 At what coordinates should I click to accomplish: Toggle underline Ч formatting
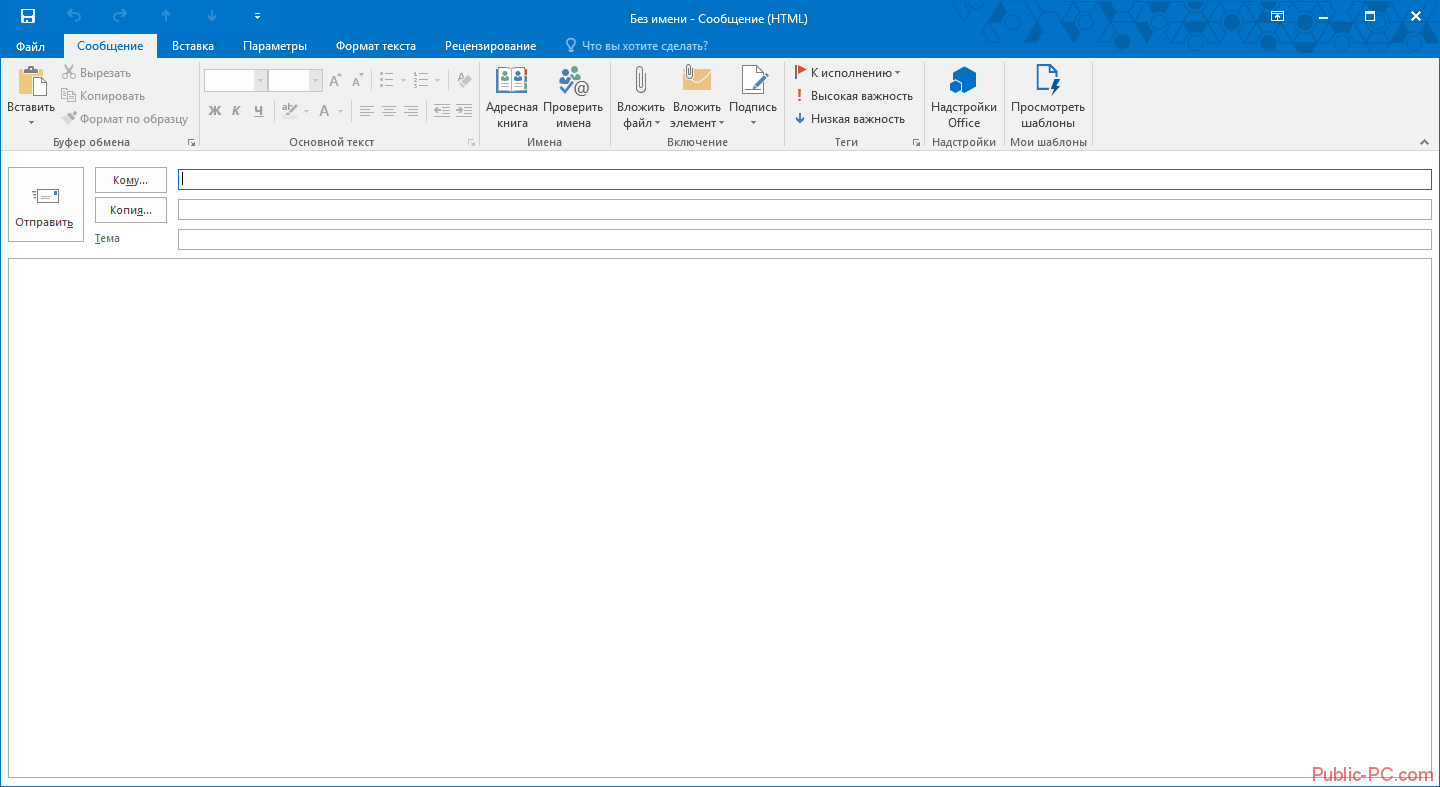(x=258, y=111)
